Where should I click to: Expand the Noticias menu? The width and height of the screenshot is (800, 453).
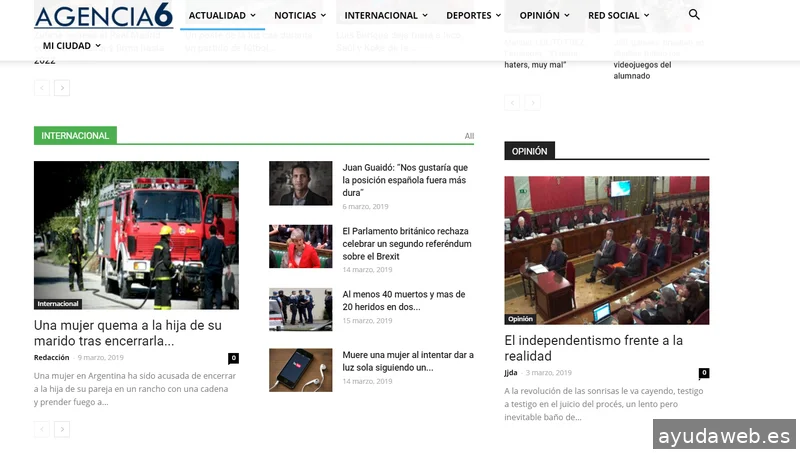300,15
